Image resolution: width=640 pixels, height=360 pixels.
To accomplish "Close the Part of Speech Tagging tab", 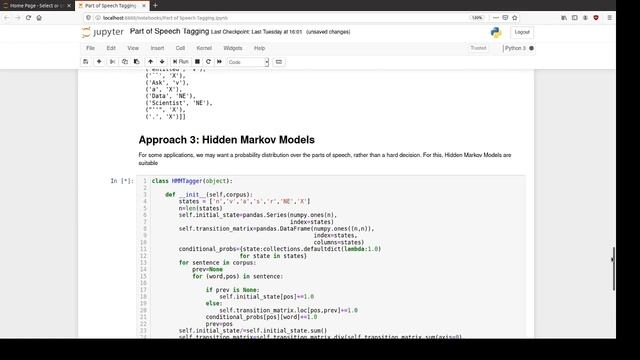I will 144,6.
